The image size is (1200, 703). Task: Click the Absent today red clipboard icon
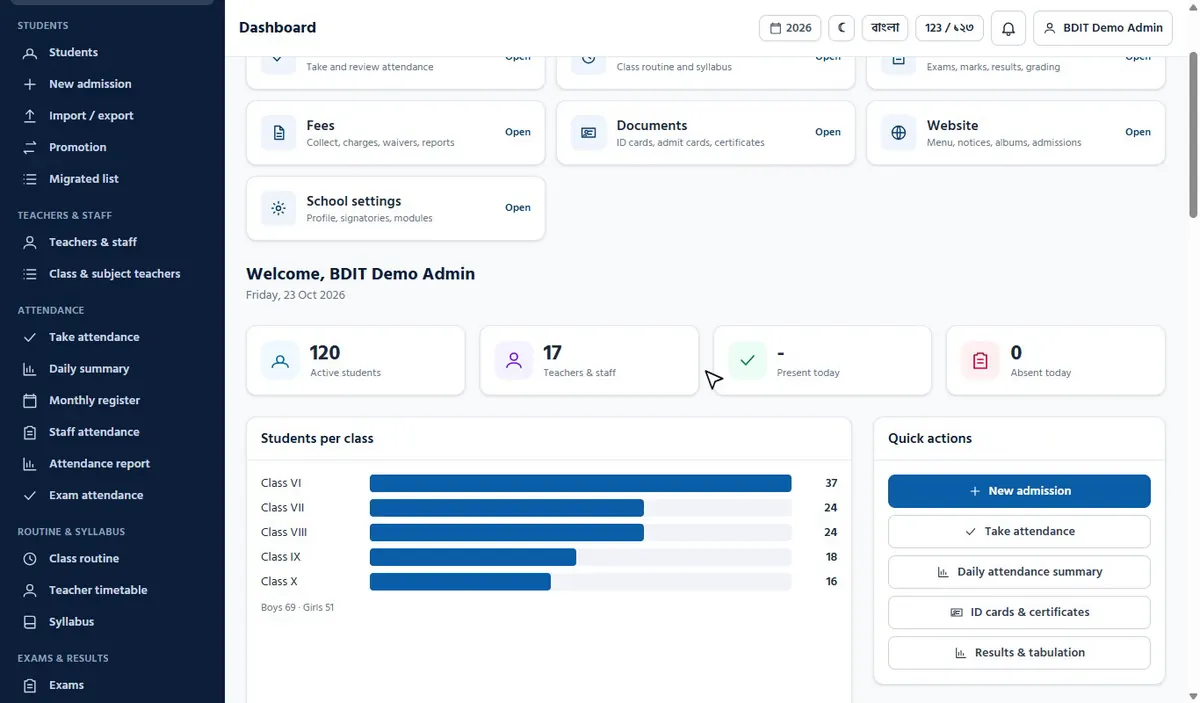(980, 361)
